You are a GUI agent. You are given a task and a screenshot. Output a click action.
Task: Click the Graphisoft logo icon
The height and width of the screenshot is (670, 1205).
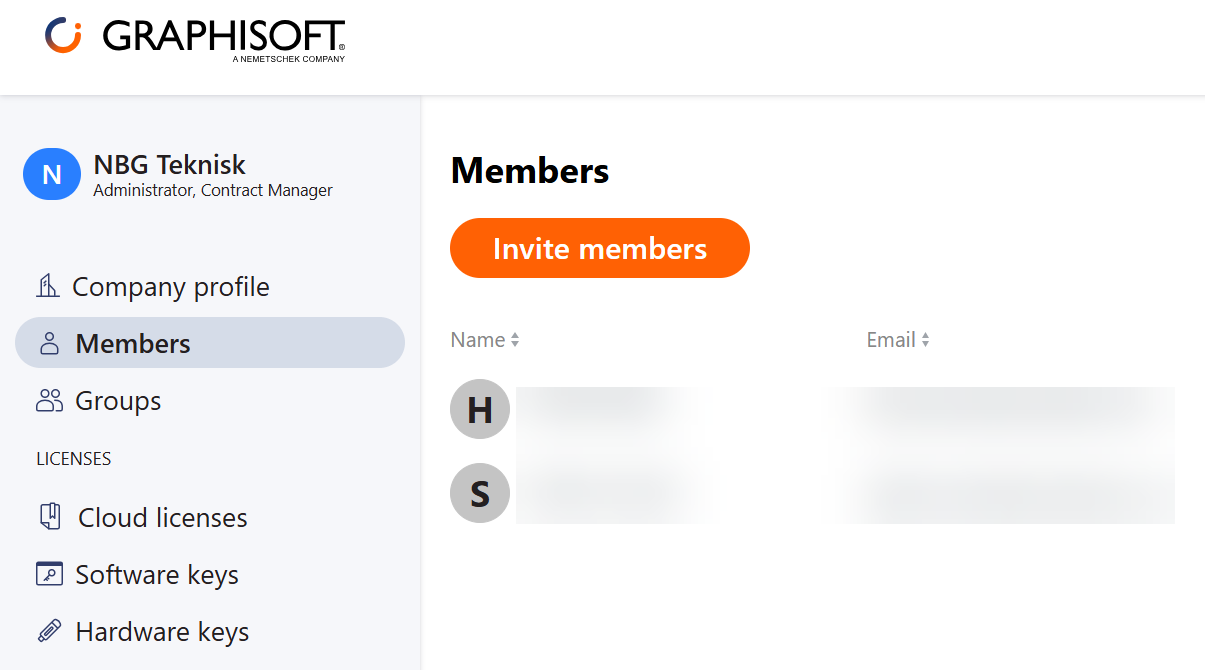click(63, 36)
